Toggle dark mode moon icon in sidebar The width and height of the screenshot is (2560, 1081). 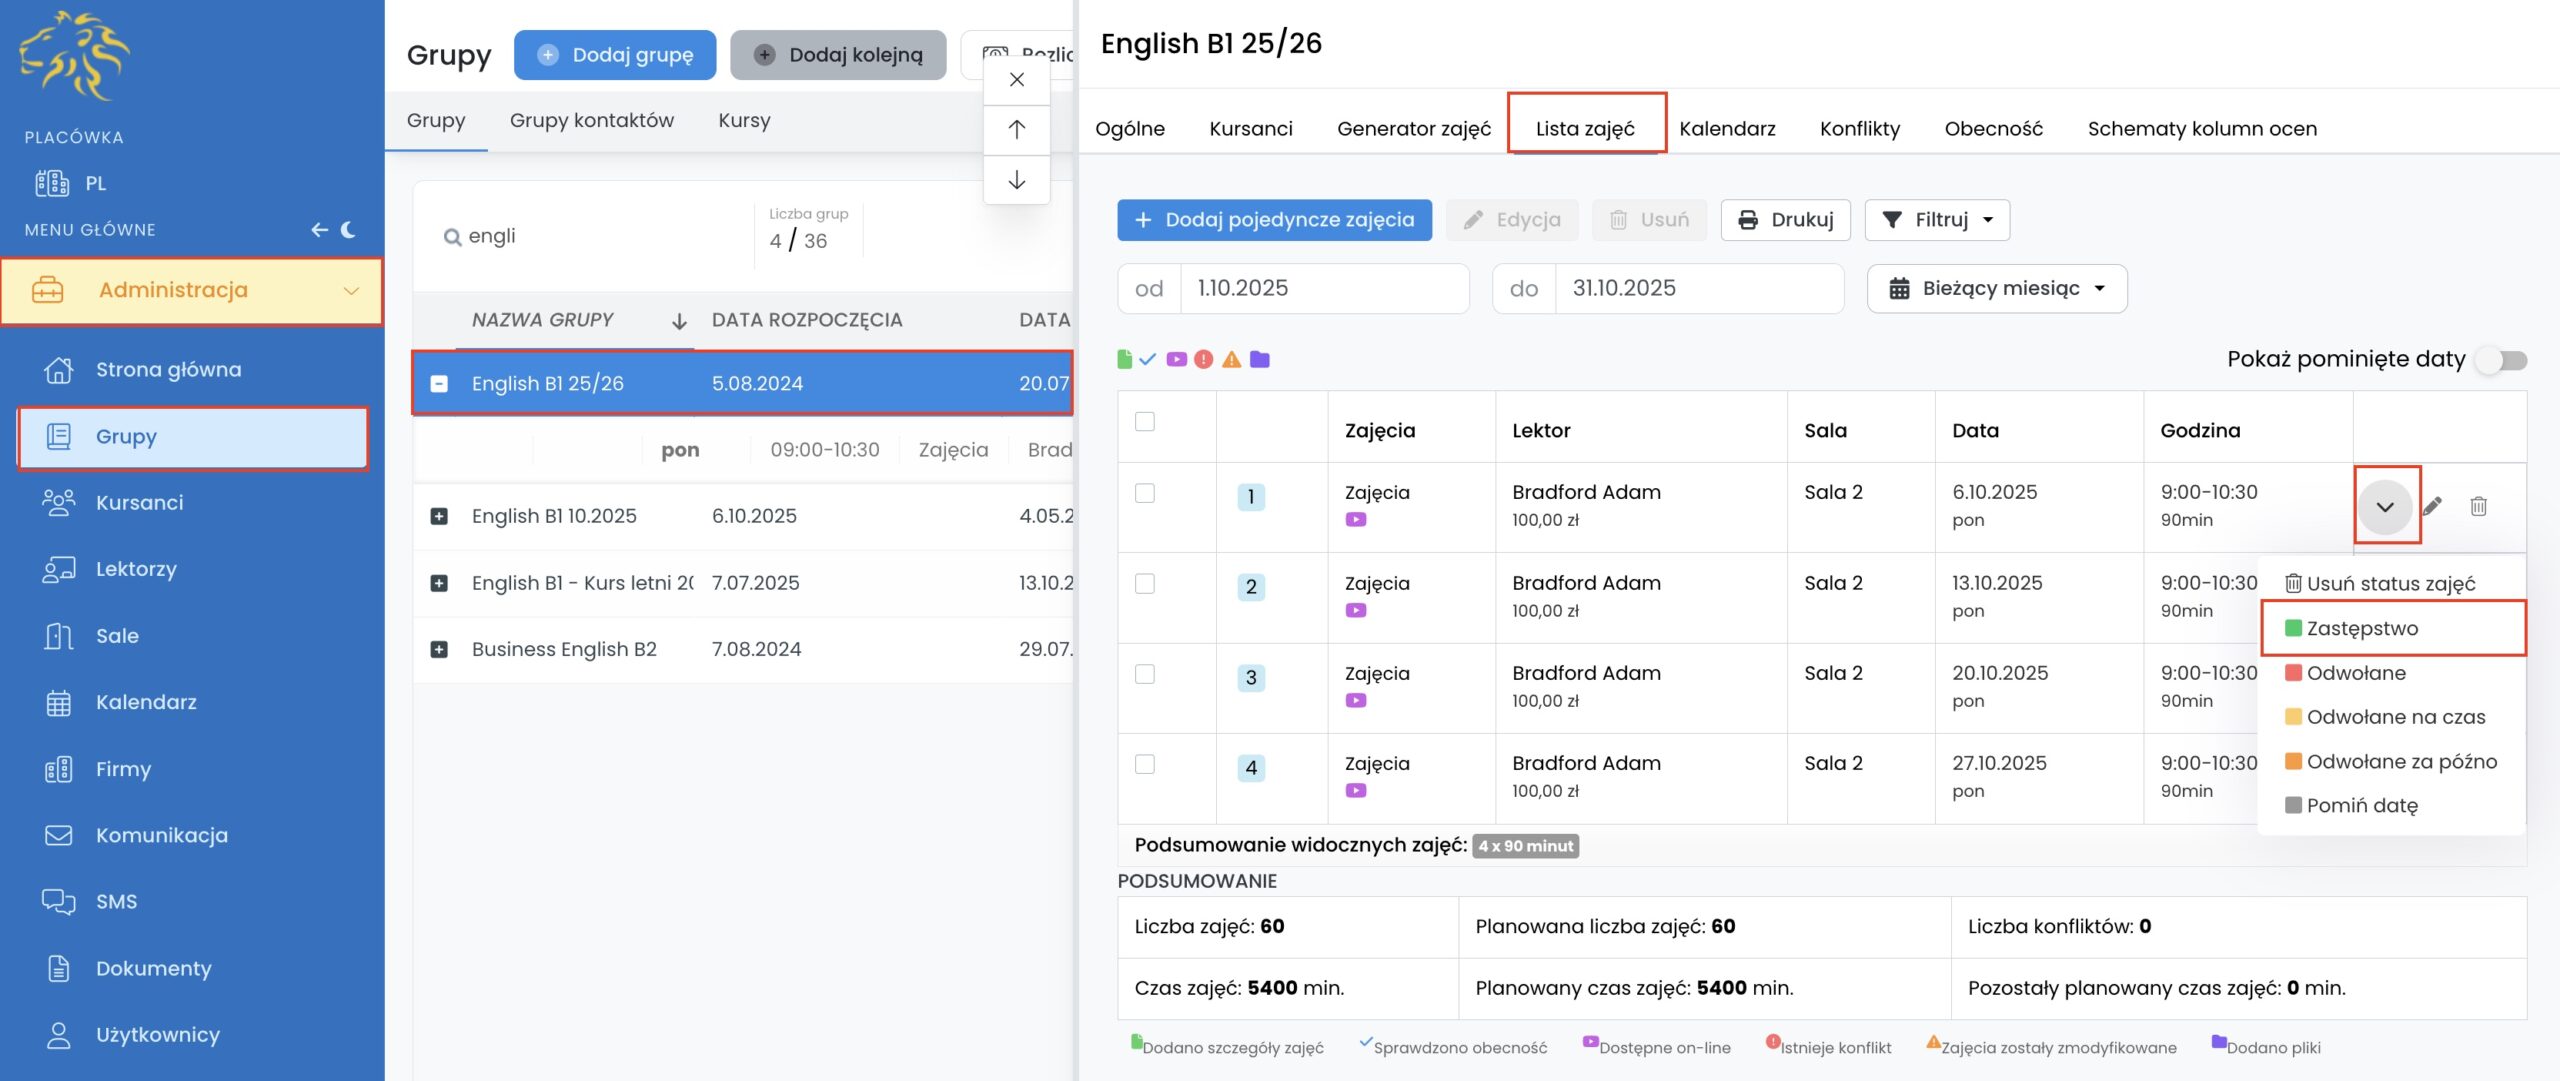(x=348, y=230)
